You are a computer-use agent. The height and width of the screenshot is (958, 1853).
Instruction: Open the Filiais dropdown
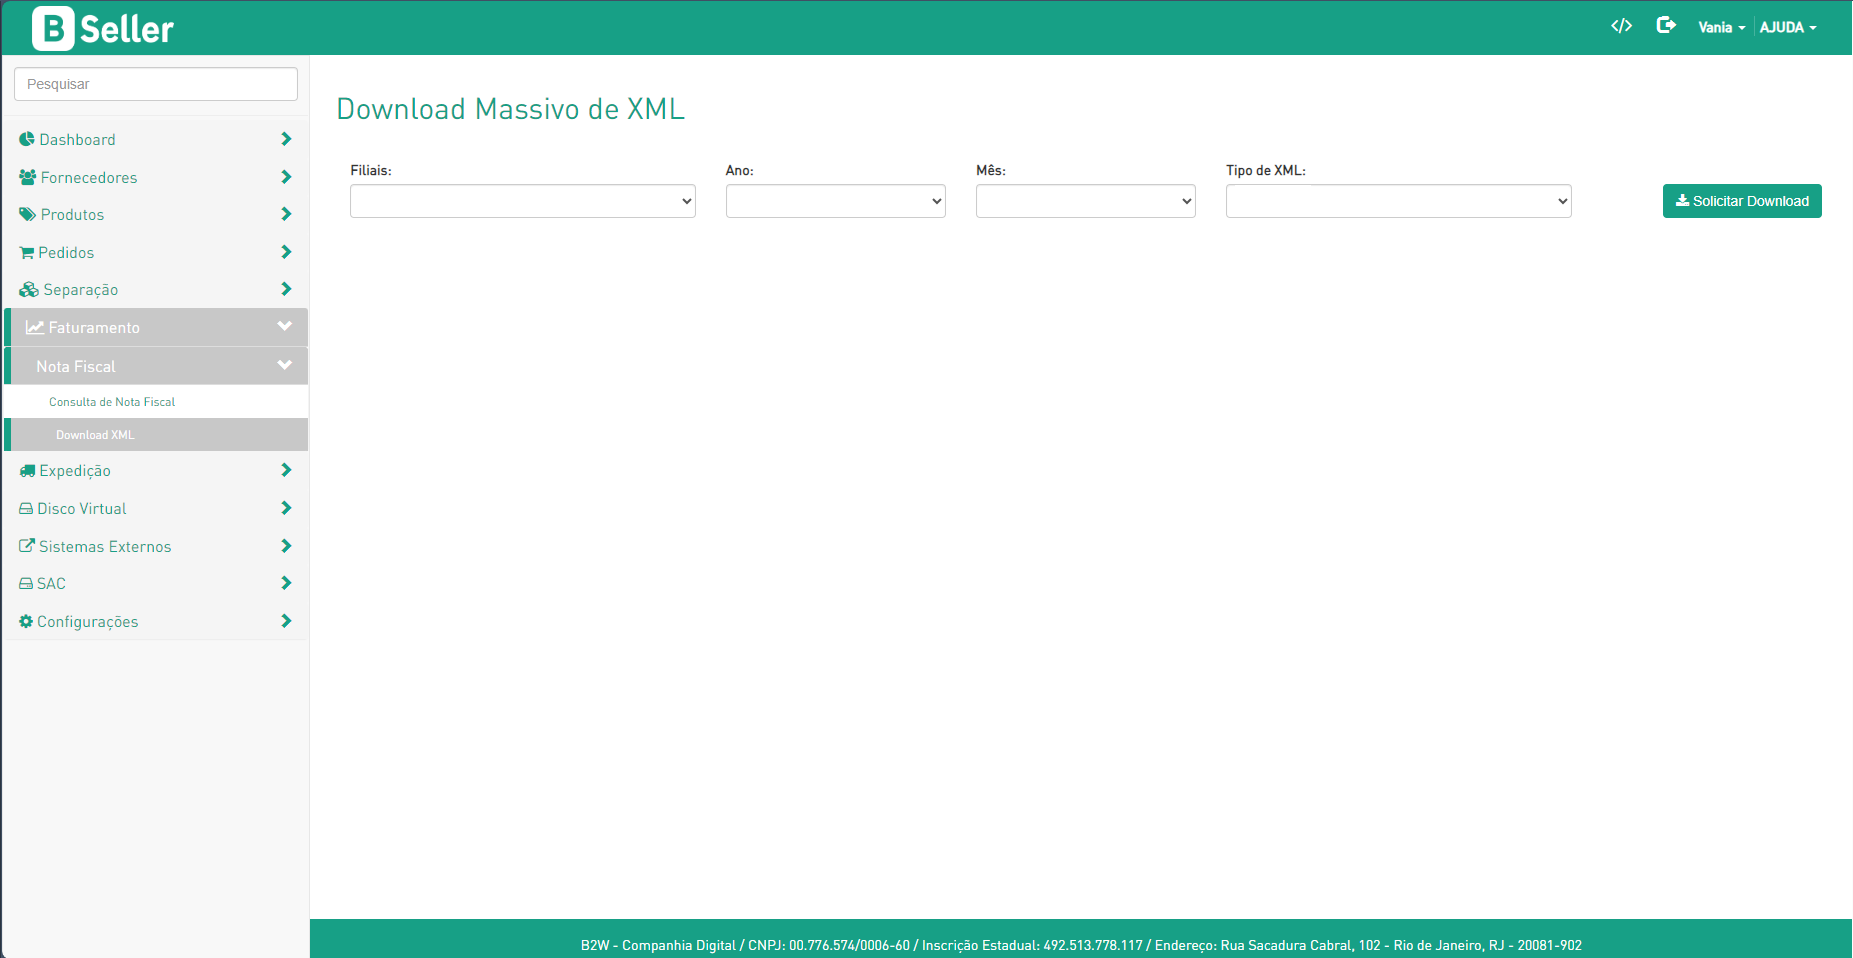[522, 201]
